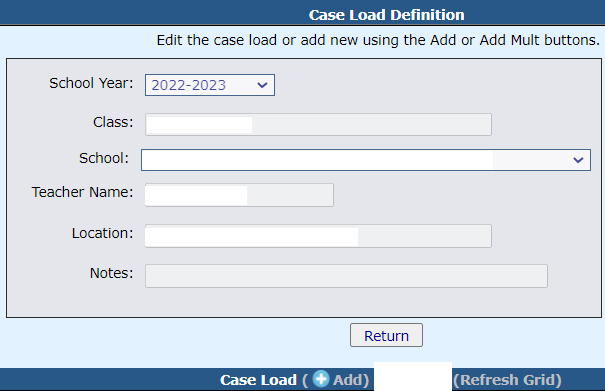The height and width of the screenshot is (391, 605).
Task: Click the Class label
Action: [x=113, y=122]
